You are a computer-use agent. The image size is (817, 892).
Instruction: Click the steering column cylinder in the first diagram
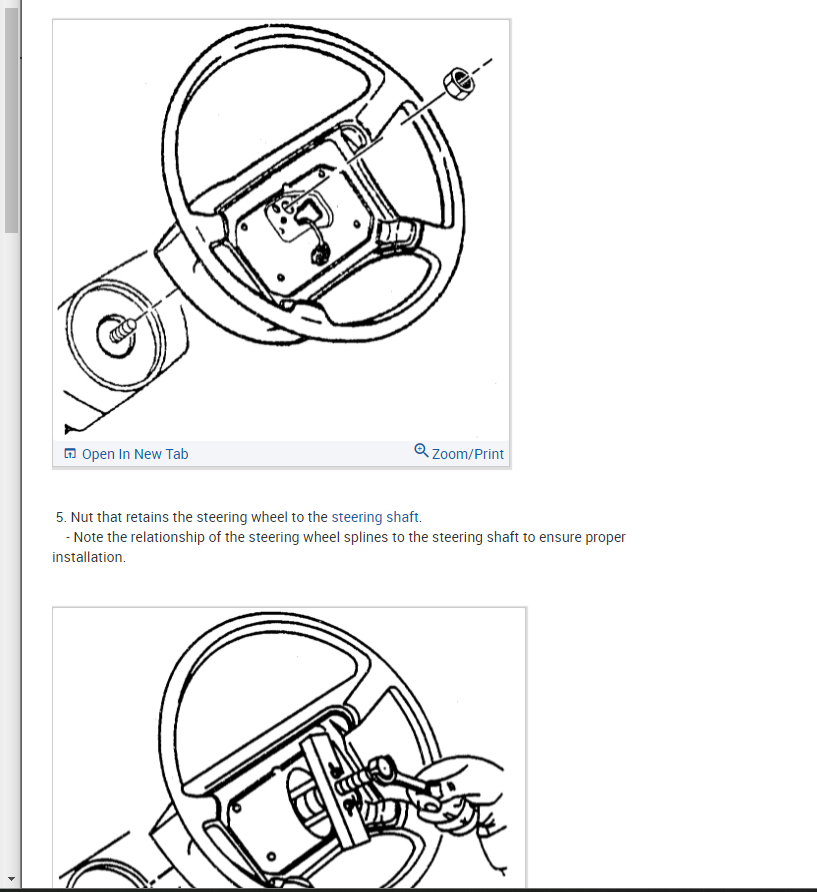pyautogui.click(x=117, y=336)
